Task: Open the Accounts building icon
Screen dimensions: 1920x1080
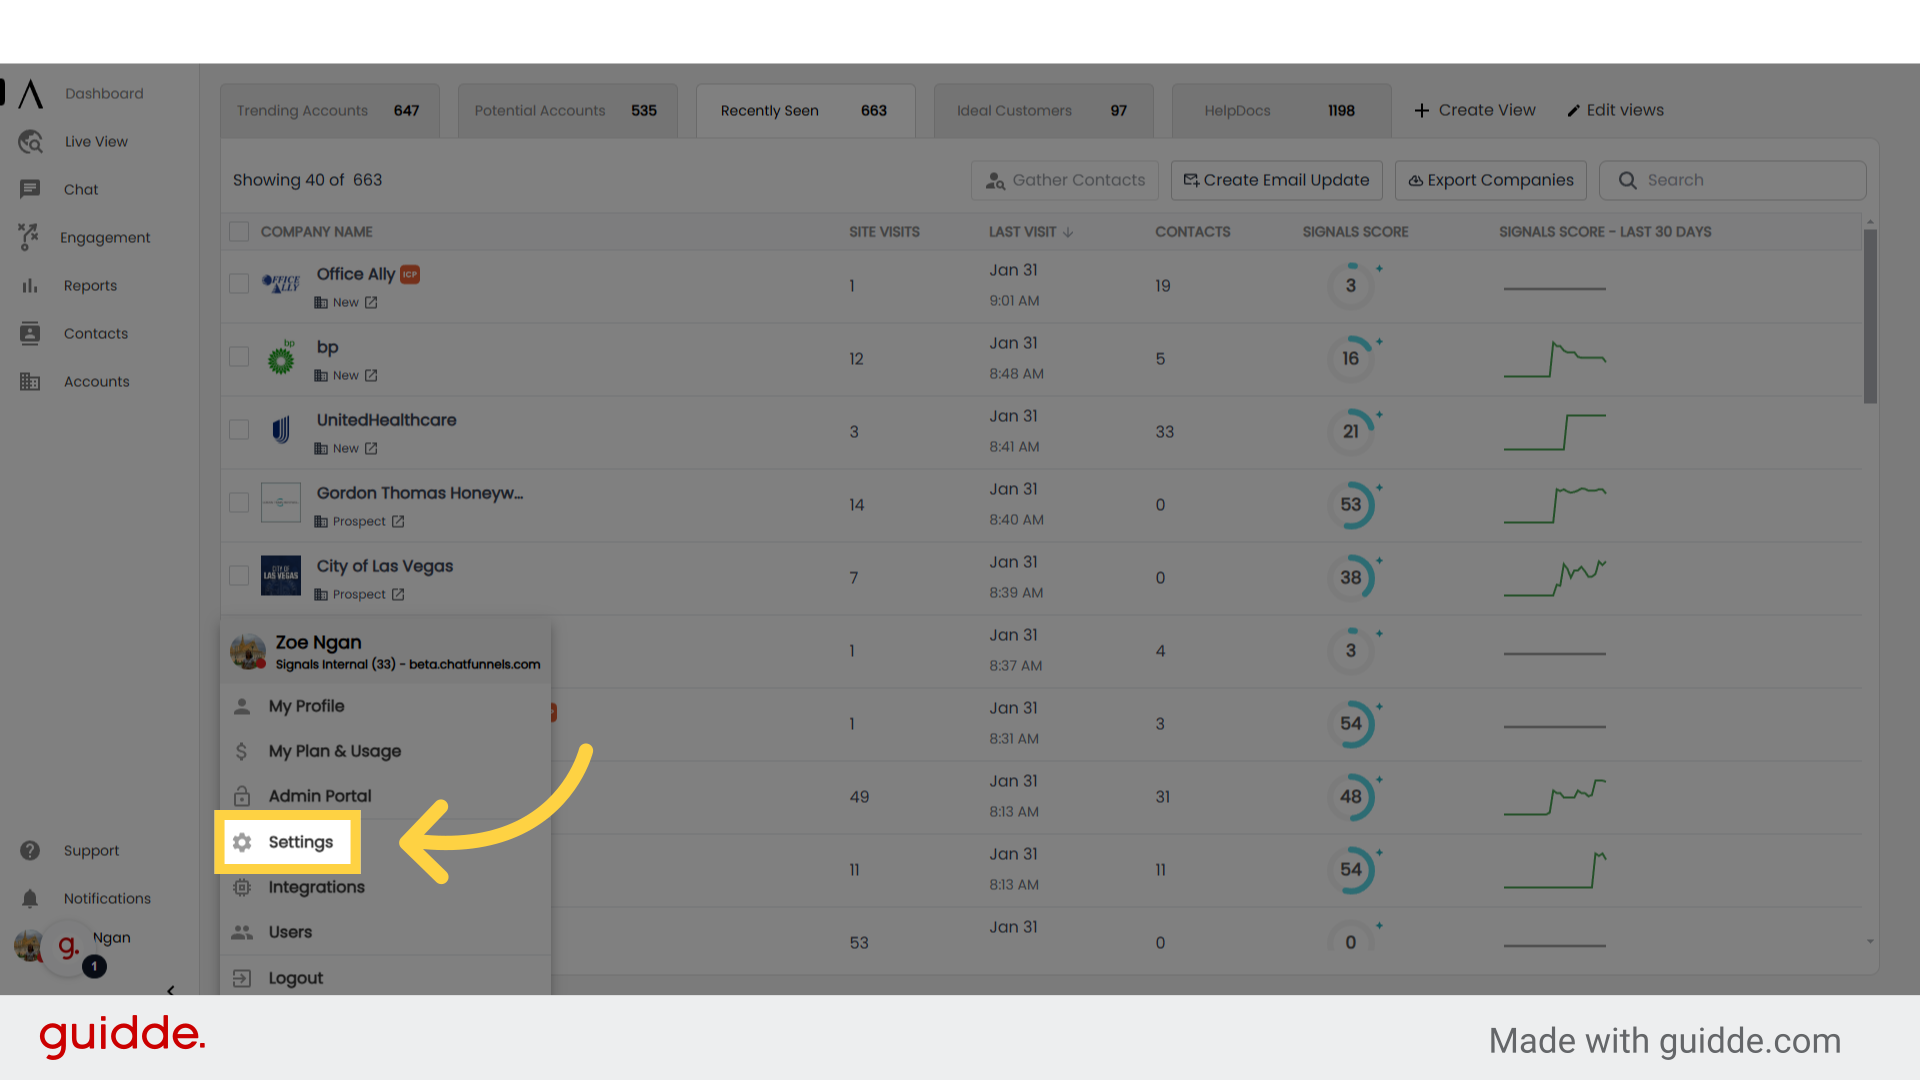Action: (30, 382)
